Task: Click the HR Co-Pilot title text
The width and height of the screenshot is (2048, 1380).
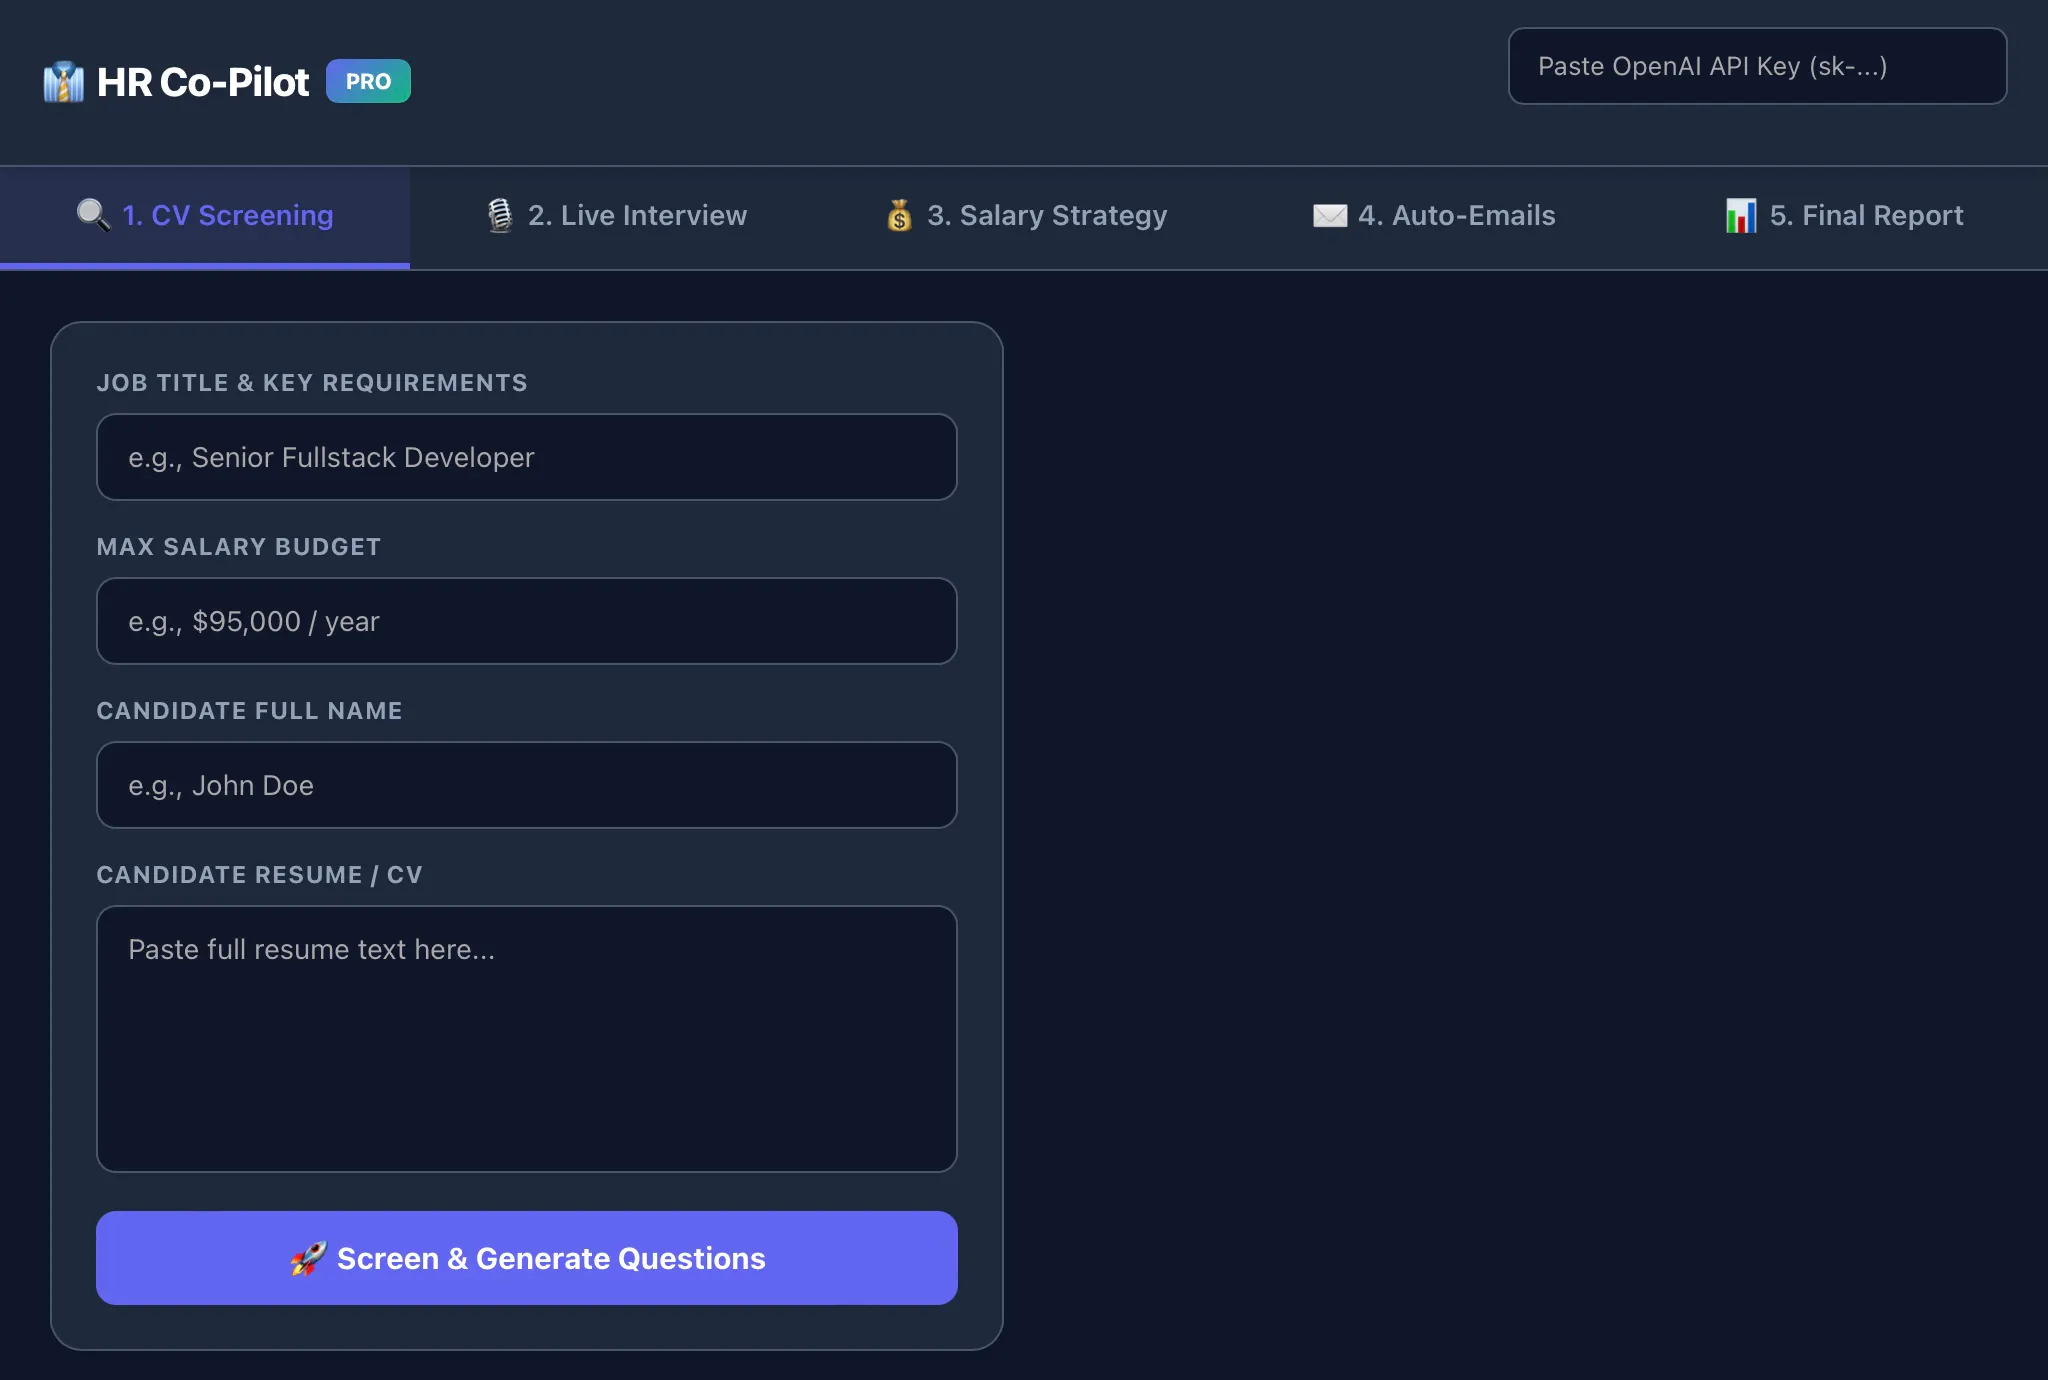Action: coord(203,82)
